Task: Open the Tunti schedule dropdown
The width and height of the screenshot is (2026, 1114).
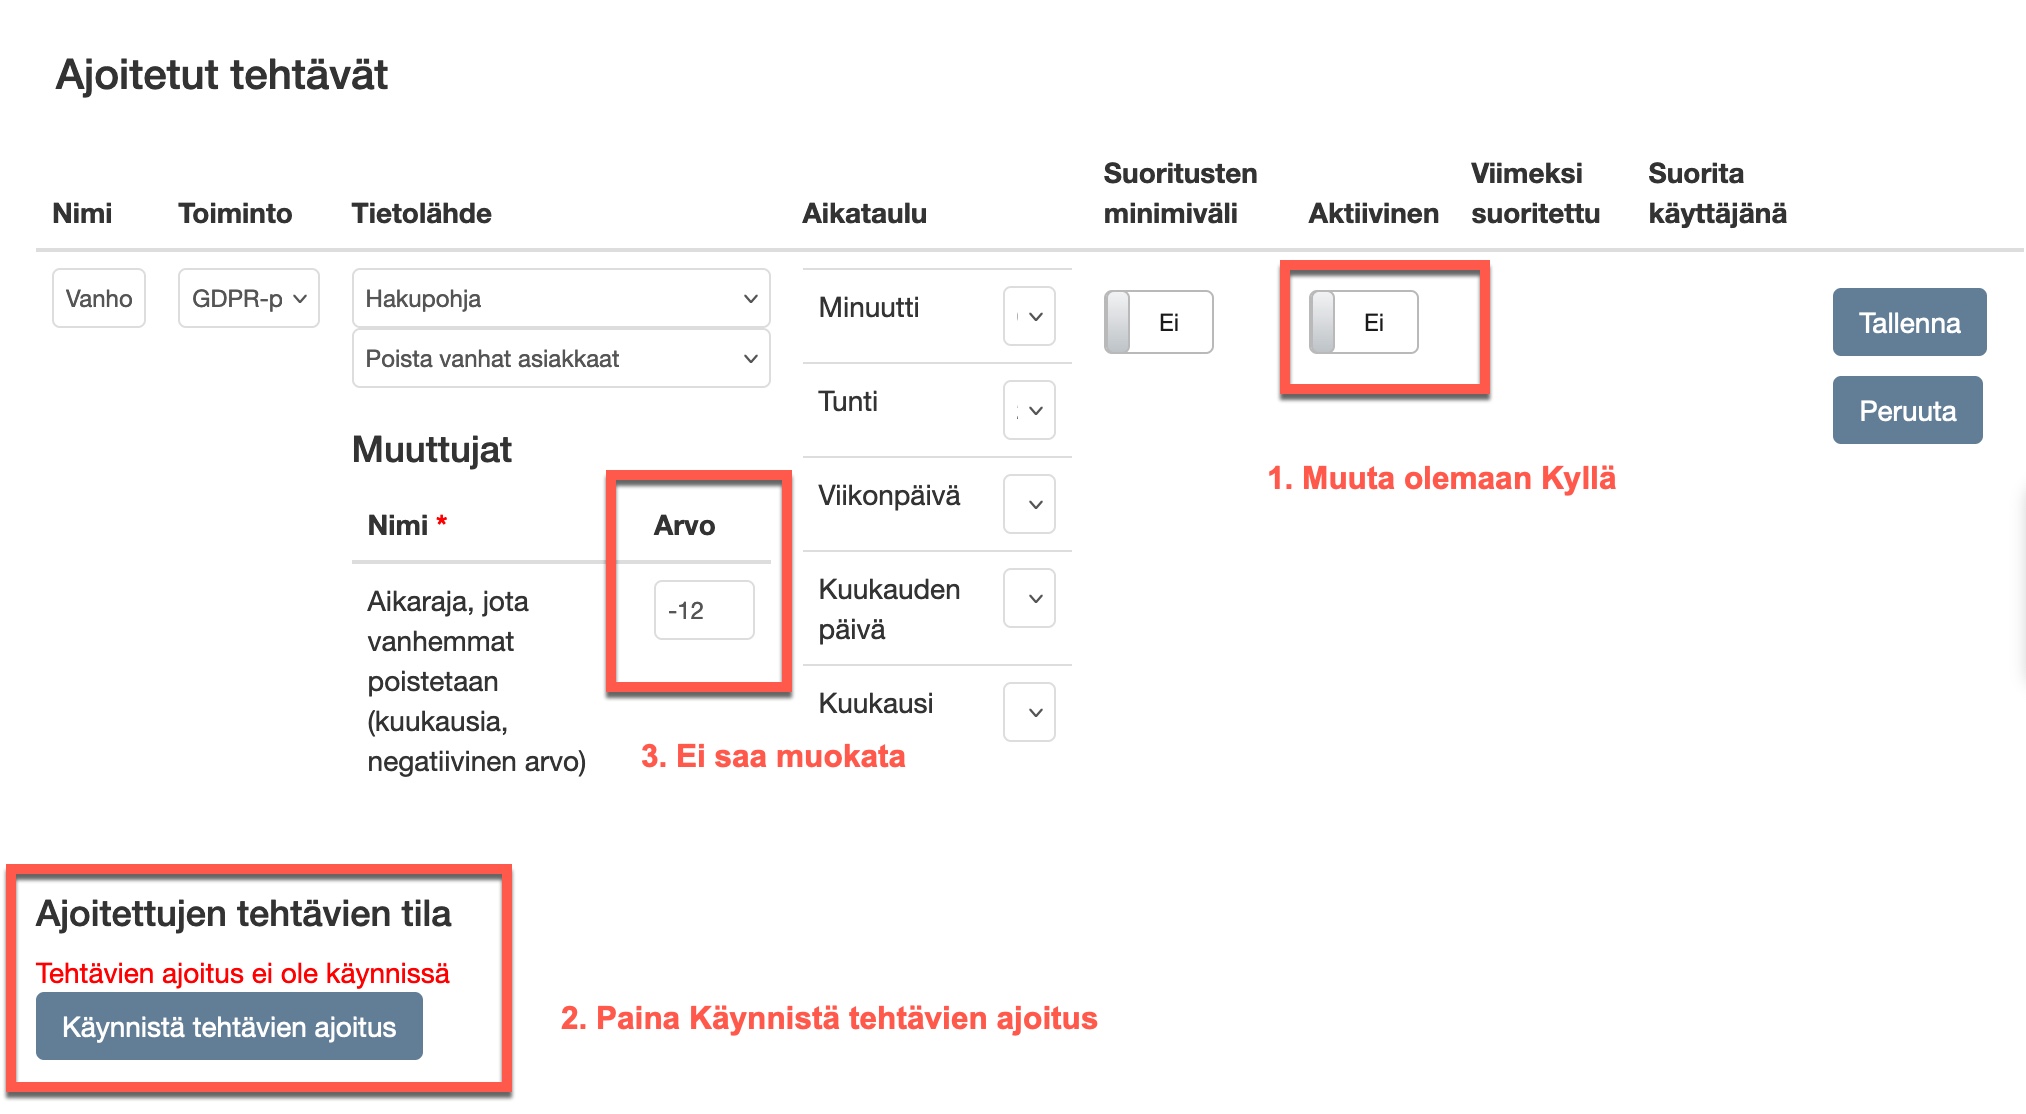Action: (1029, 410)
